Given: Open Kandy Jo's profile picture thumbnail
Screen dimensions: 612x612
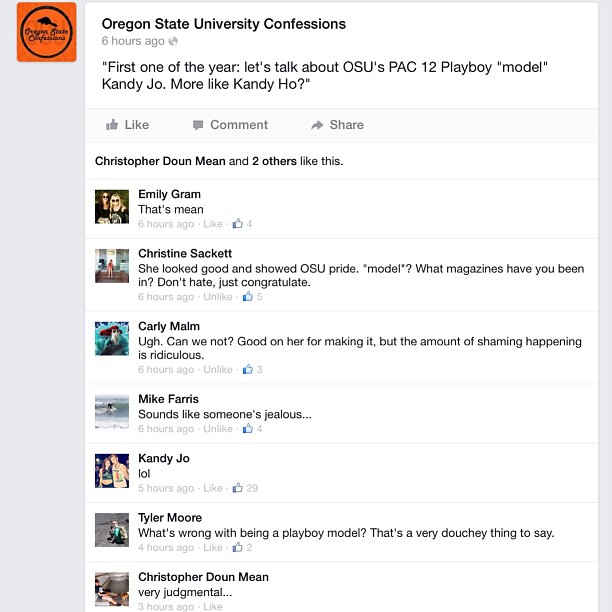Looking at the screenshot, I should pos(112,470).
